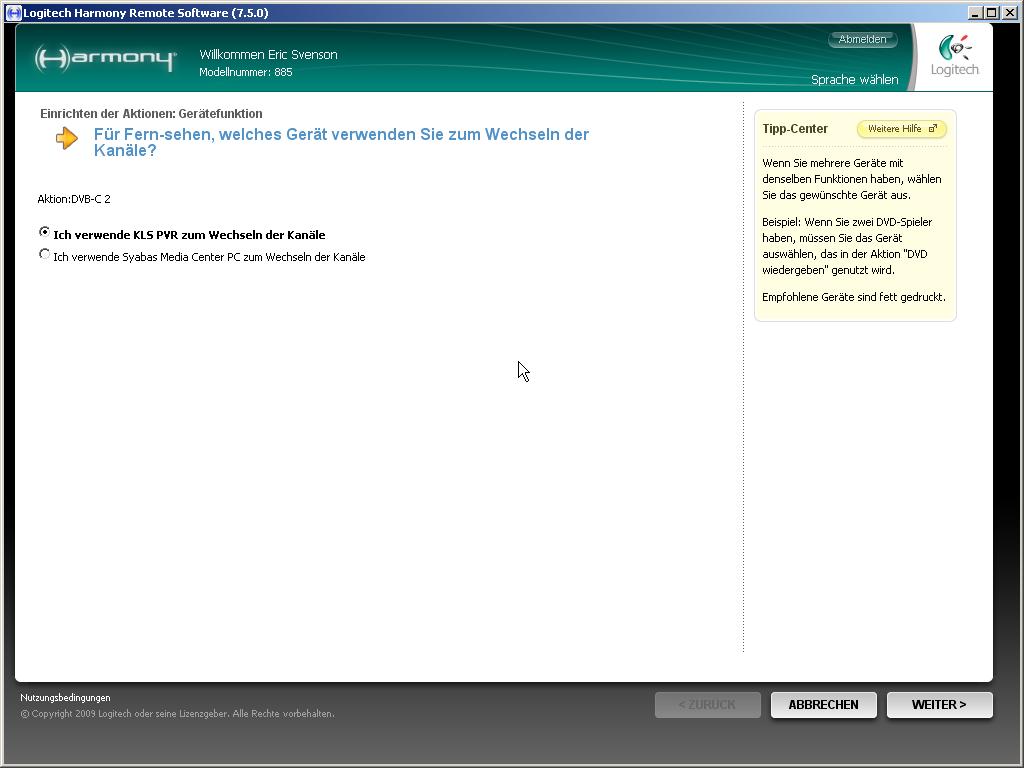Screen dimensions: 1024x768
Task: Minimize the Harmony Remote Software window
Action: (x=975, y=12)
